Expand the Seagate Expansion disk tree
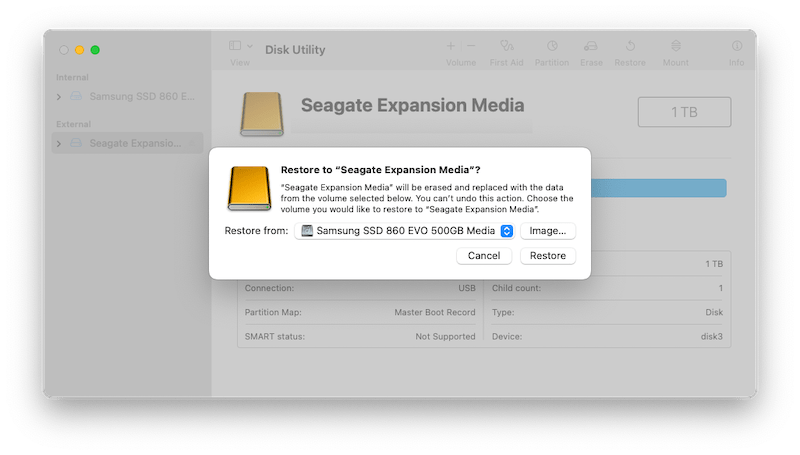The height and width of the screenshot is (455, 800). [59, 143]
